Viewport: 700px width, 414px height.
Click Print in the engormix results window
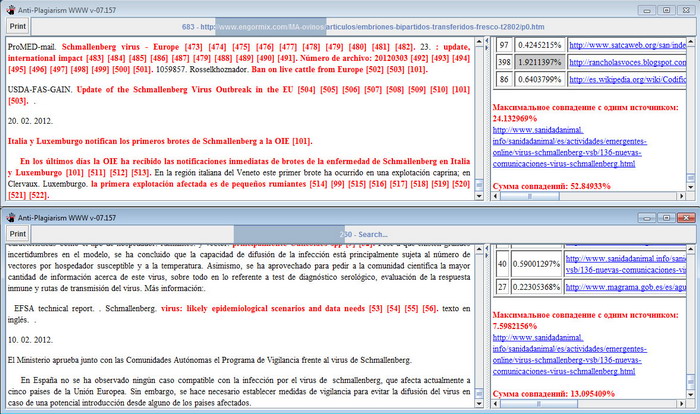pyautogui.click(x=18, y=26)
